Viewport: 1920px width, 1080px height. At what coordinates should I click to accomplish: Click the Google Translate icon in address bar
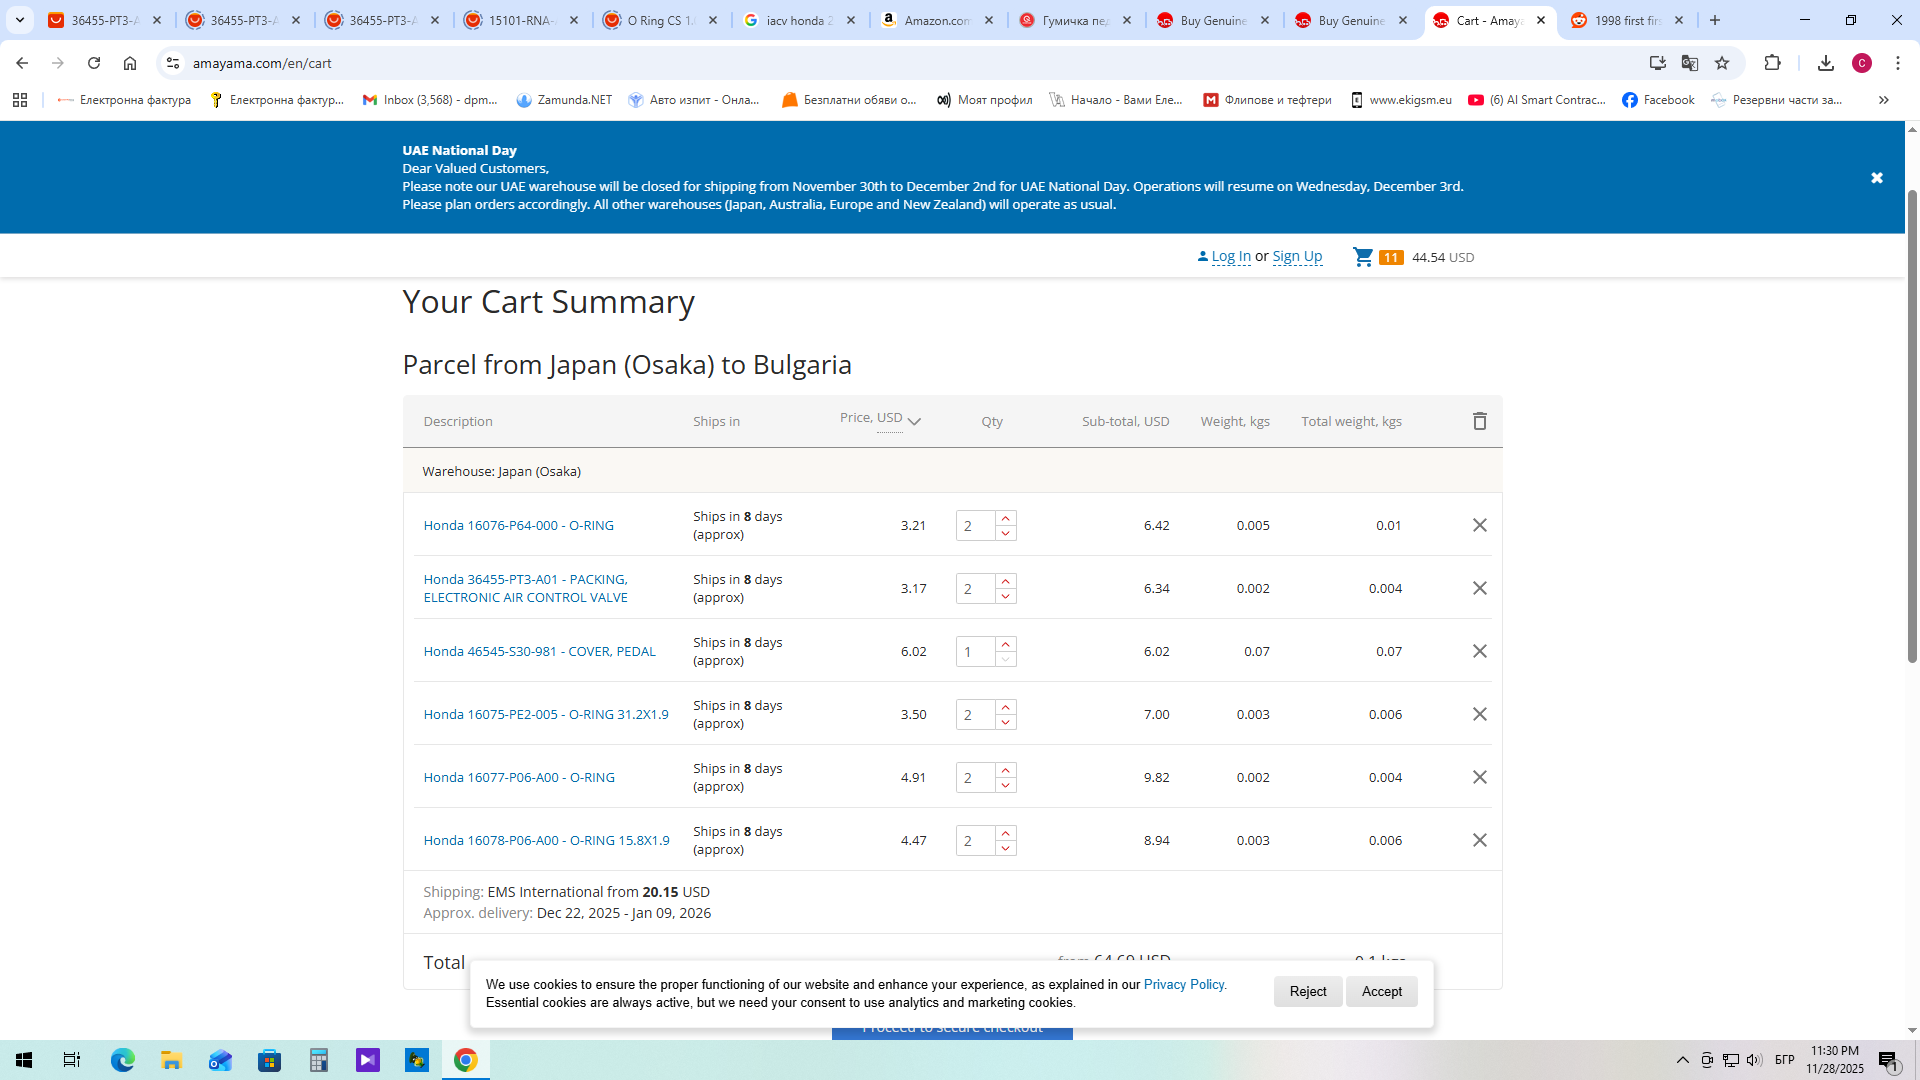(1689, 63)
